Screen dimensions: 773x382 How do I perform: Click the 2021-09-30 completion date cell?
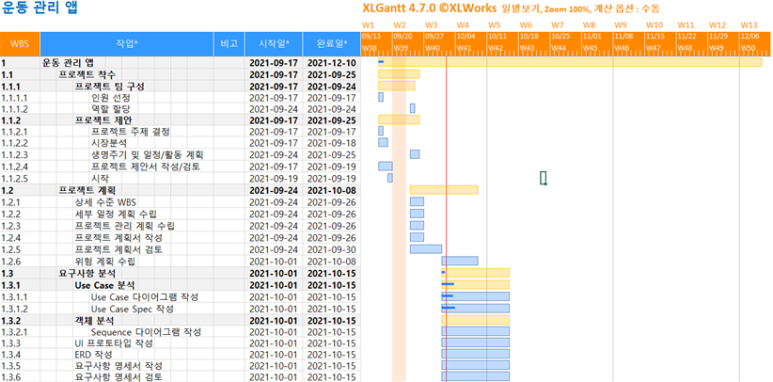tap(332, 249)
